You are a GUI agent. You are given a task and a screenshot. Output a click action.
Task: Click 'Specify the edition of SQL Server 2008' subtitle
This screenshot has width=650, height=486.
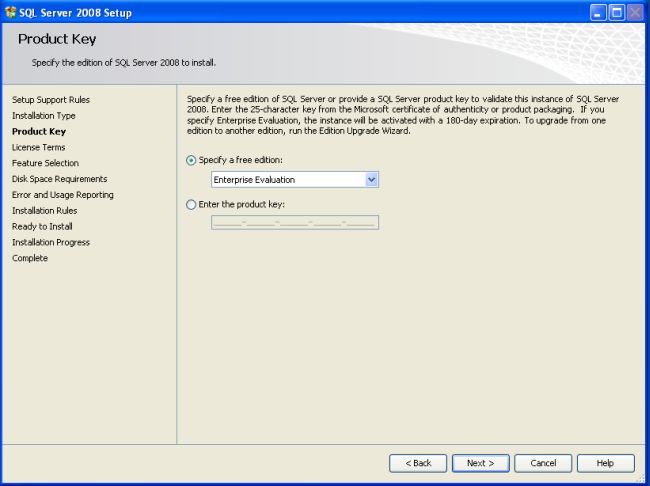pyautogui.click(x=124, y=63)
